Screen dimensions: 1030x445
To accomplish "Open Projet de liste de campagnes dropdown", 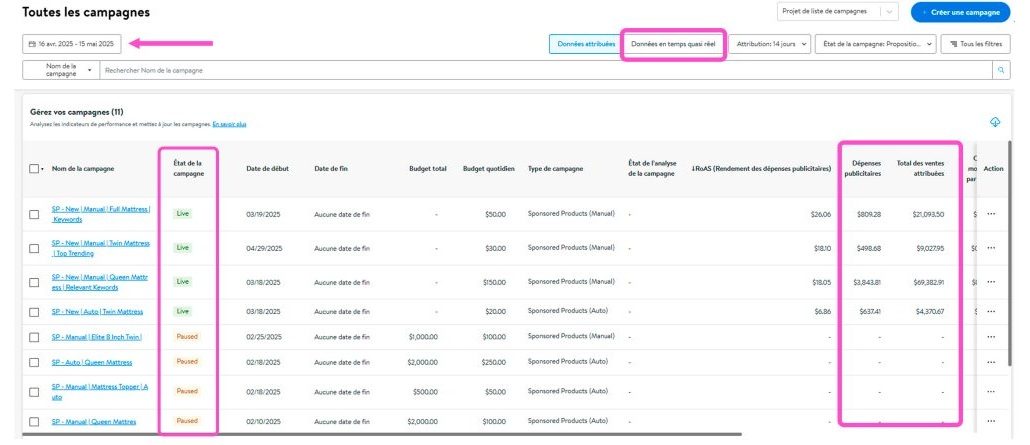I will tap(837, 12).
